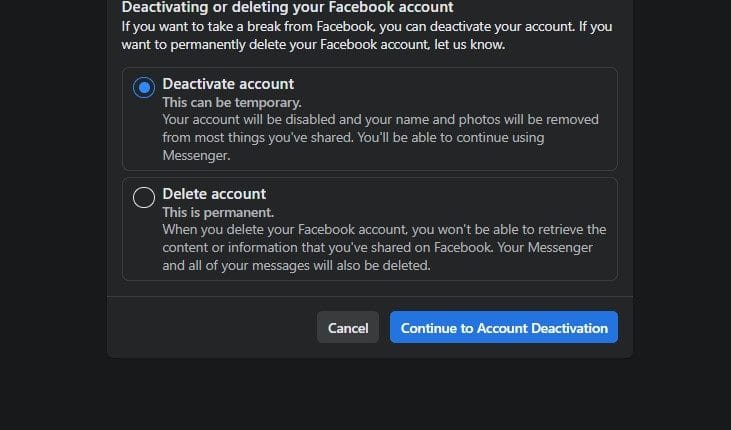731x430 pixels.
Task: Click "Your account will be disabled" description text
Action: 260,120
